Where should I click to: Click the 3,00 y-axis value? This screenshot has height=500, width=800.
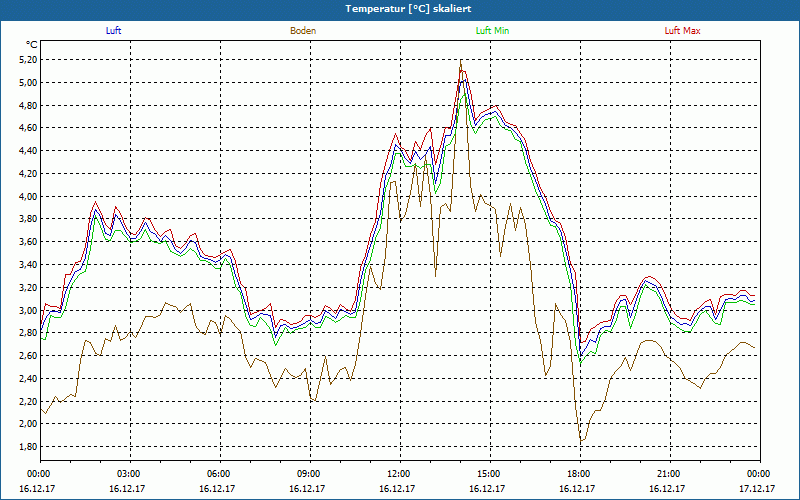pos(29,310)
